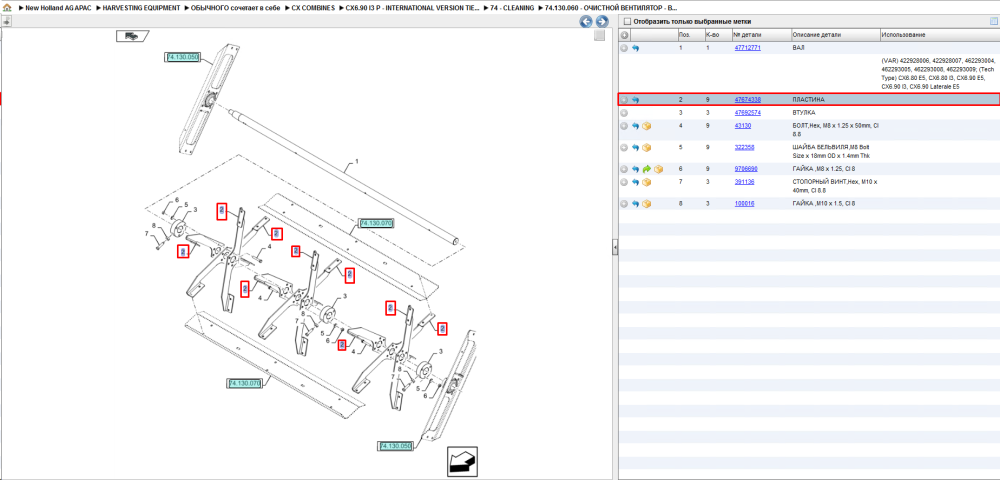1000x480 pixels.
Task: Open the New Holland AG APAC breadcrumb
Action: (59, 8)
